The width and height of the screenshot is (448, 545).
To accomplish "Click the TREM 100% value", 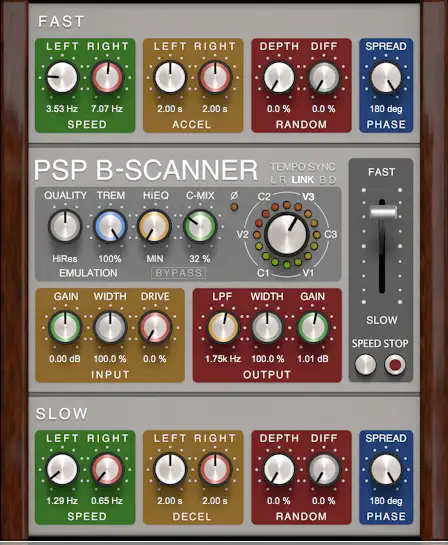I will click(x=110, y=259).
